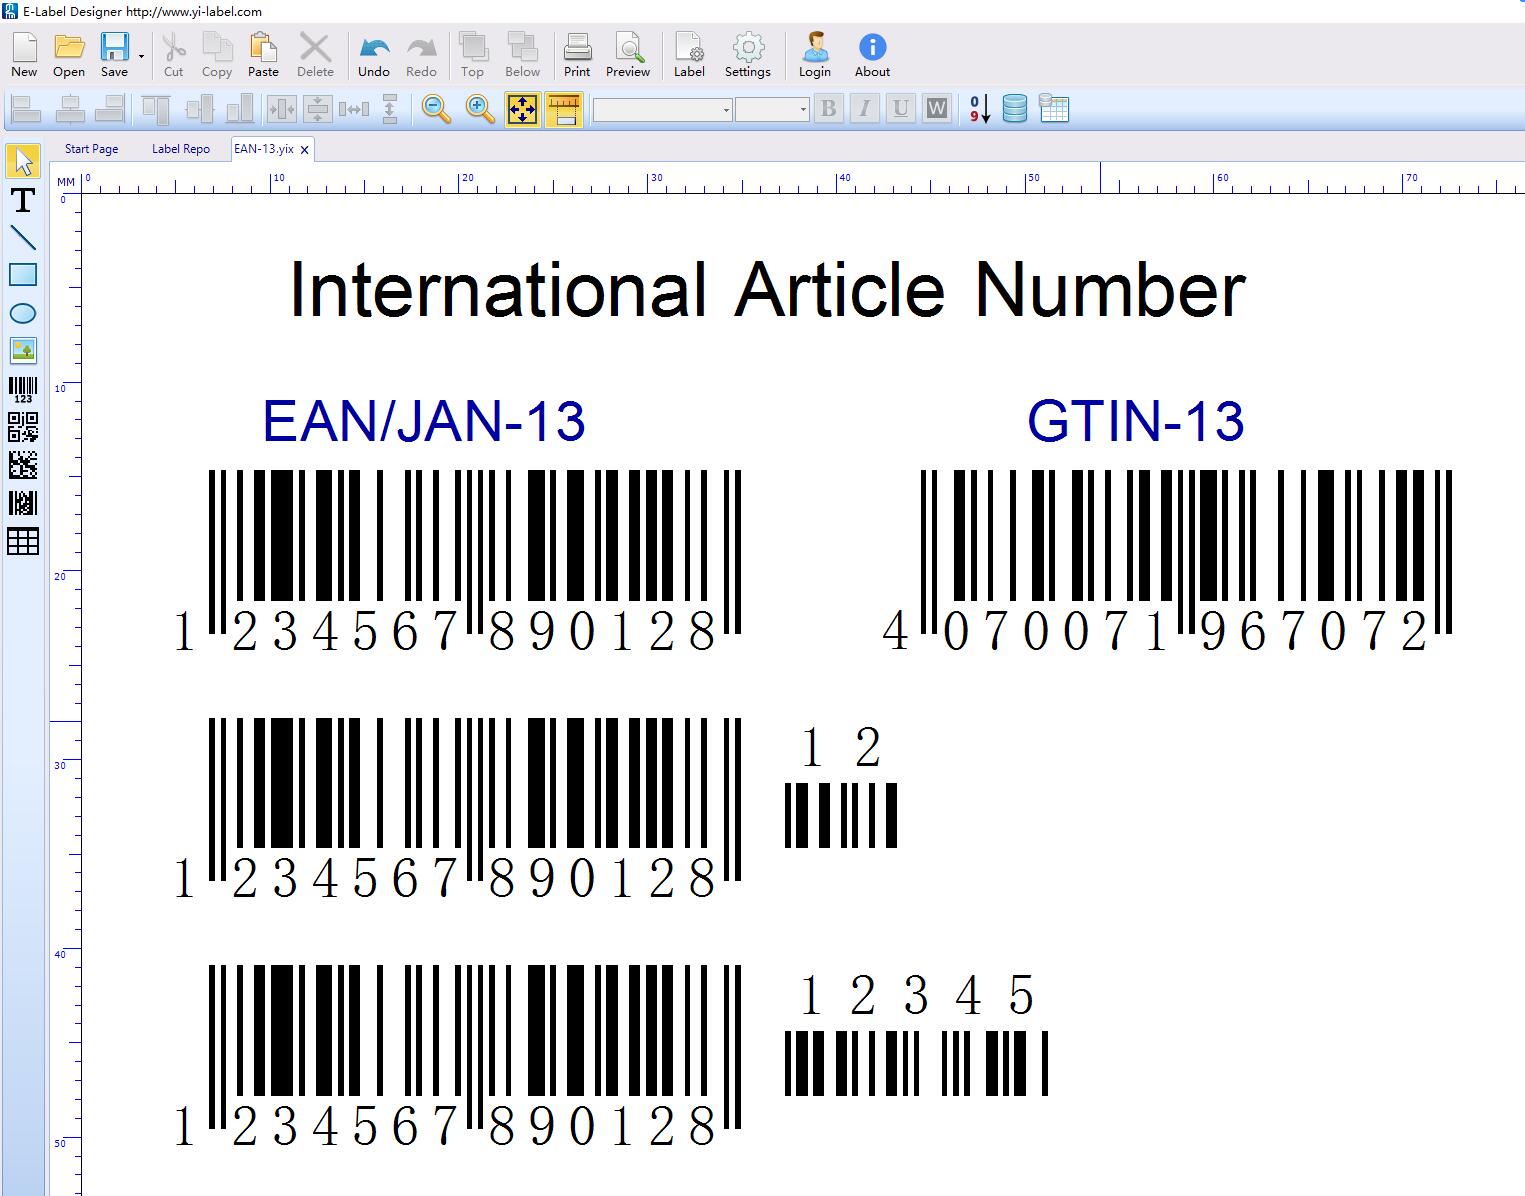This screenshot has width=1525, height=1196.
Task: Open the Label Repo tab
Action: [x=181, y=149]
